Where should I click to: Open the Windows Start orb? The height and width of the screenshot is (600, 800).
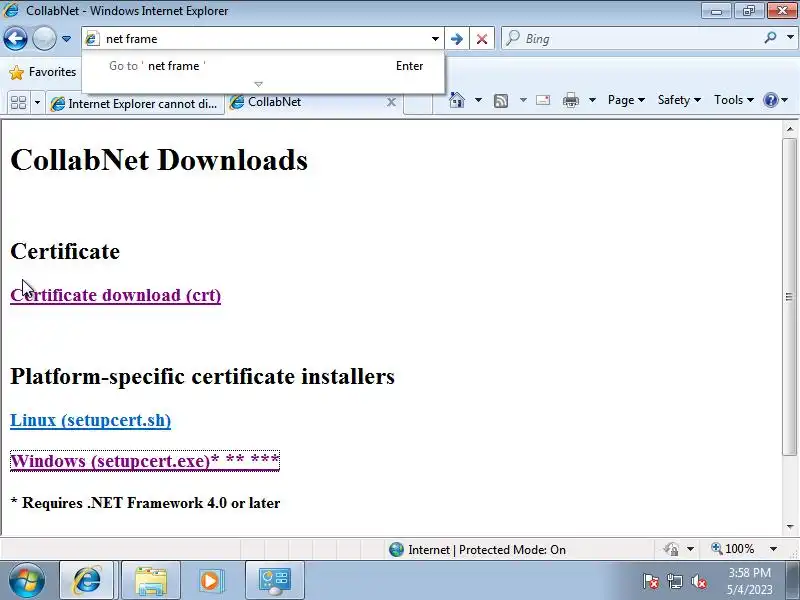point(27,580)
